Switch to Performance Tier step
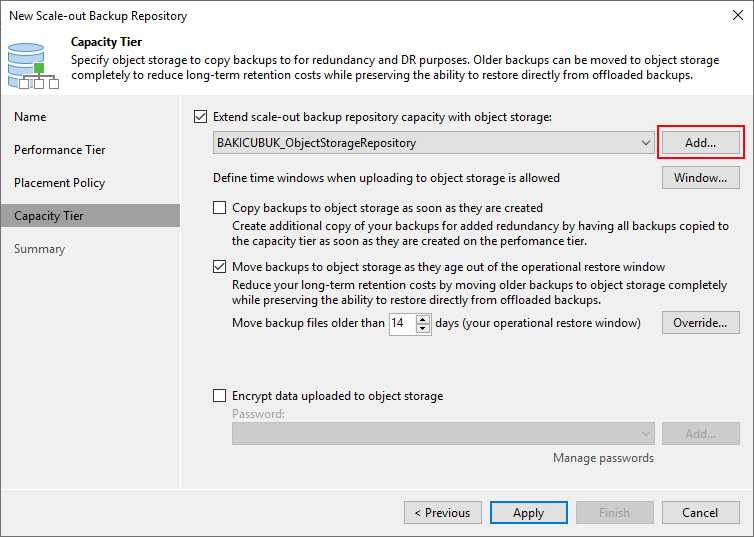The height and width of the screenshot is (537, 754). pos(60,150)
